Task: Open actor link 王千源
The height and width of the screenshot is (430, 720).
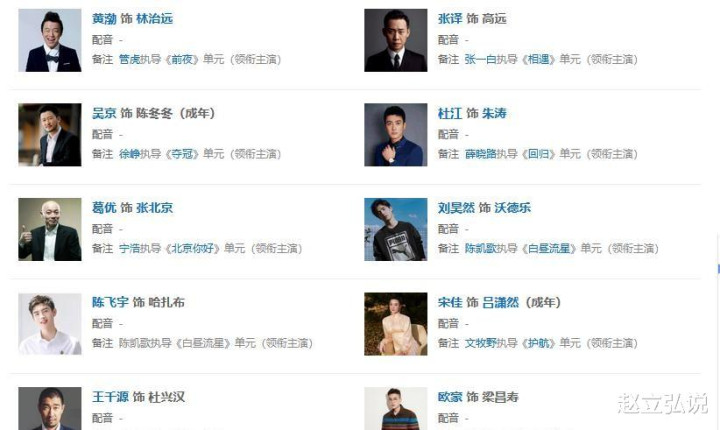Action: [110, 397]
